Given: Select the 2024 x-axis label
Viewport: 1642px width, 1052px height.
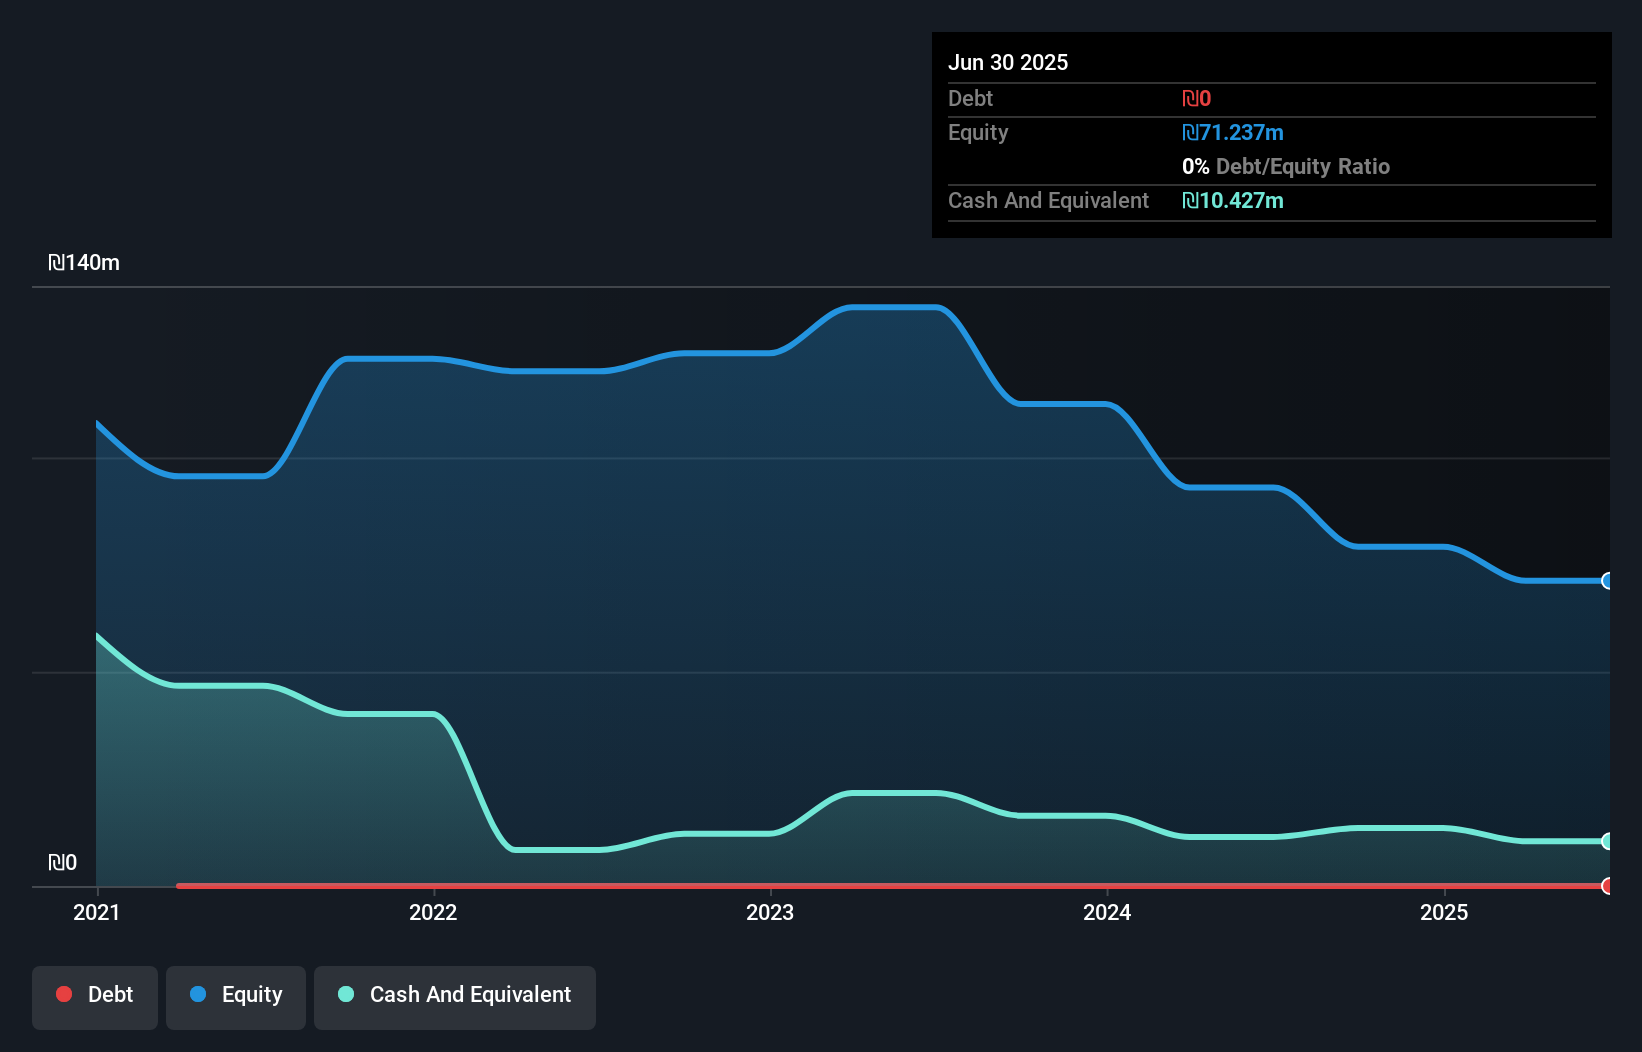Looking at the screenshot, I should 1107,912.
